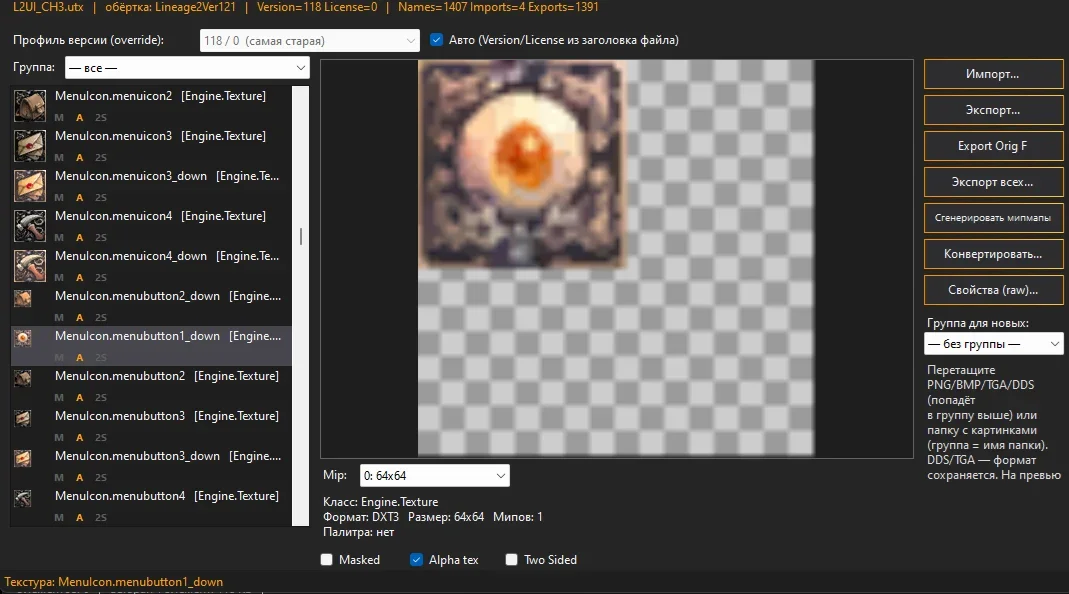Open the Группа для новых dropdown

pos(993,344)
